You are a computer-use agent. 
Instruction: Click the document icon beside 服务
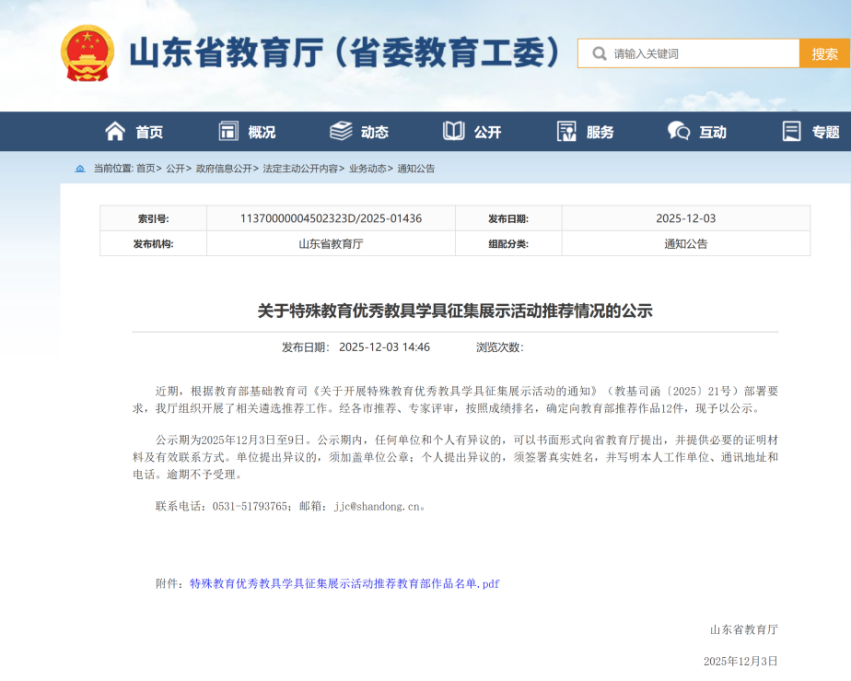point(567,131)
